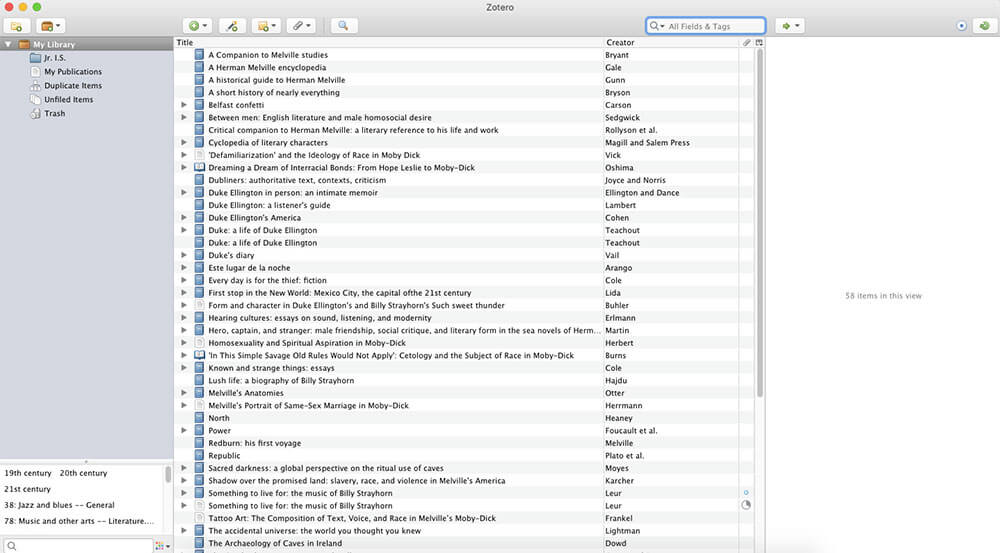Image resolution: width=1000 pixels, height=553 pixels.
Task: Click the partial attachment icon in Leur's document row
Action: click(x=746, y=505)
